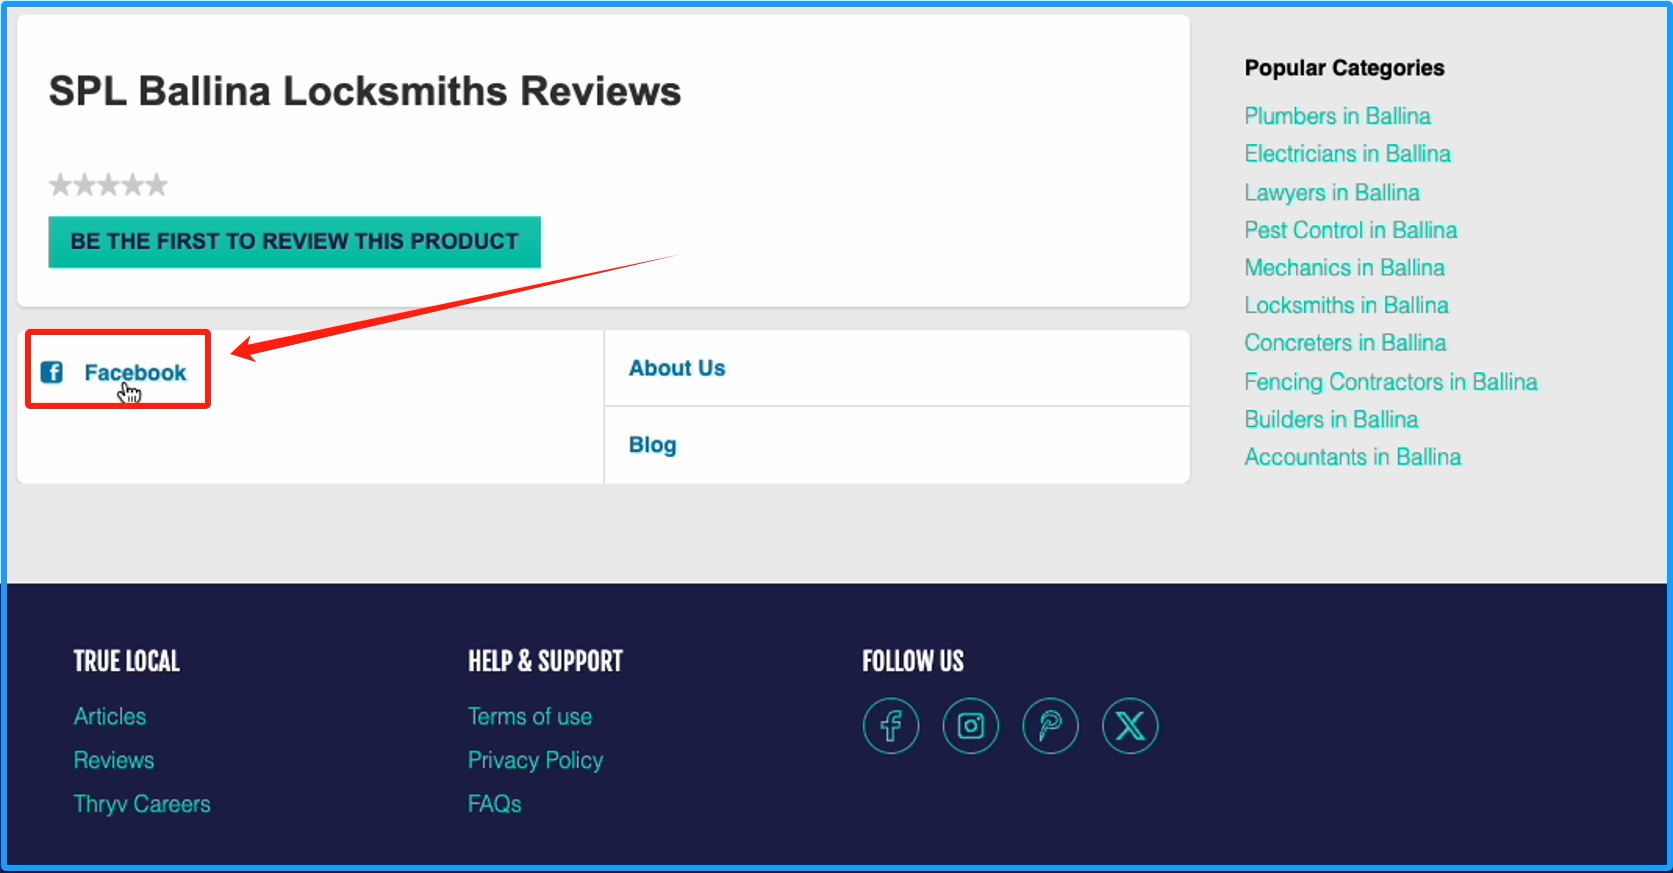This screenshot has height=873, width=1673.
Task: Open the Privacy Policy link
Action: click(x=535, y=761)
